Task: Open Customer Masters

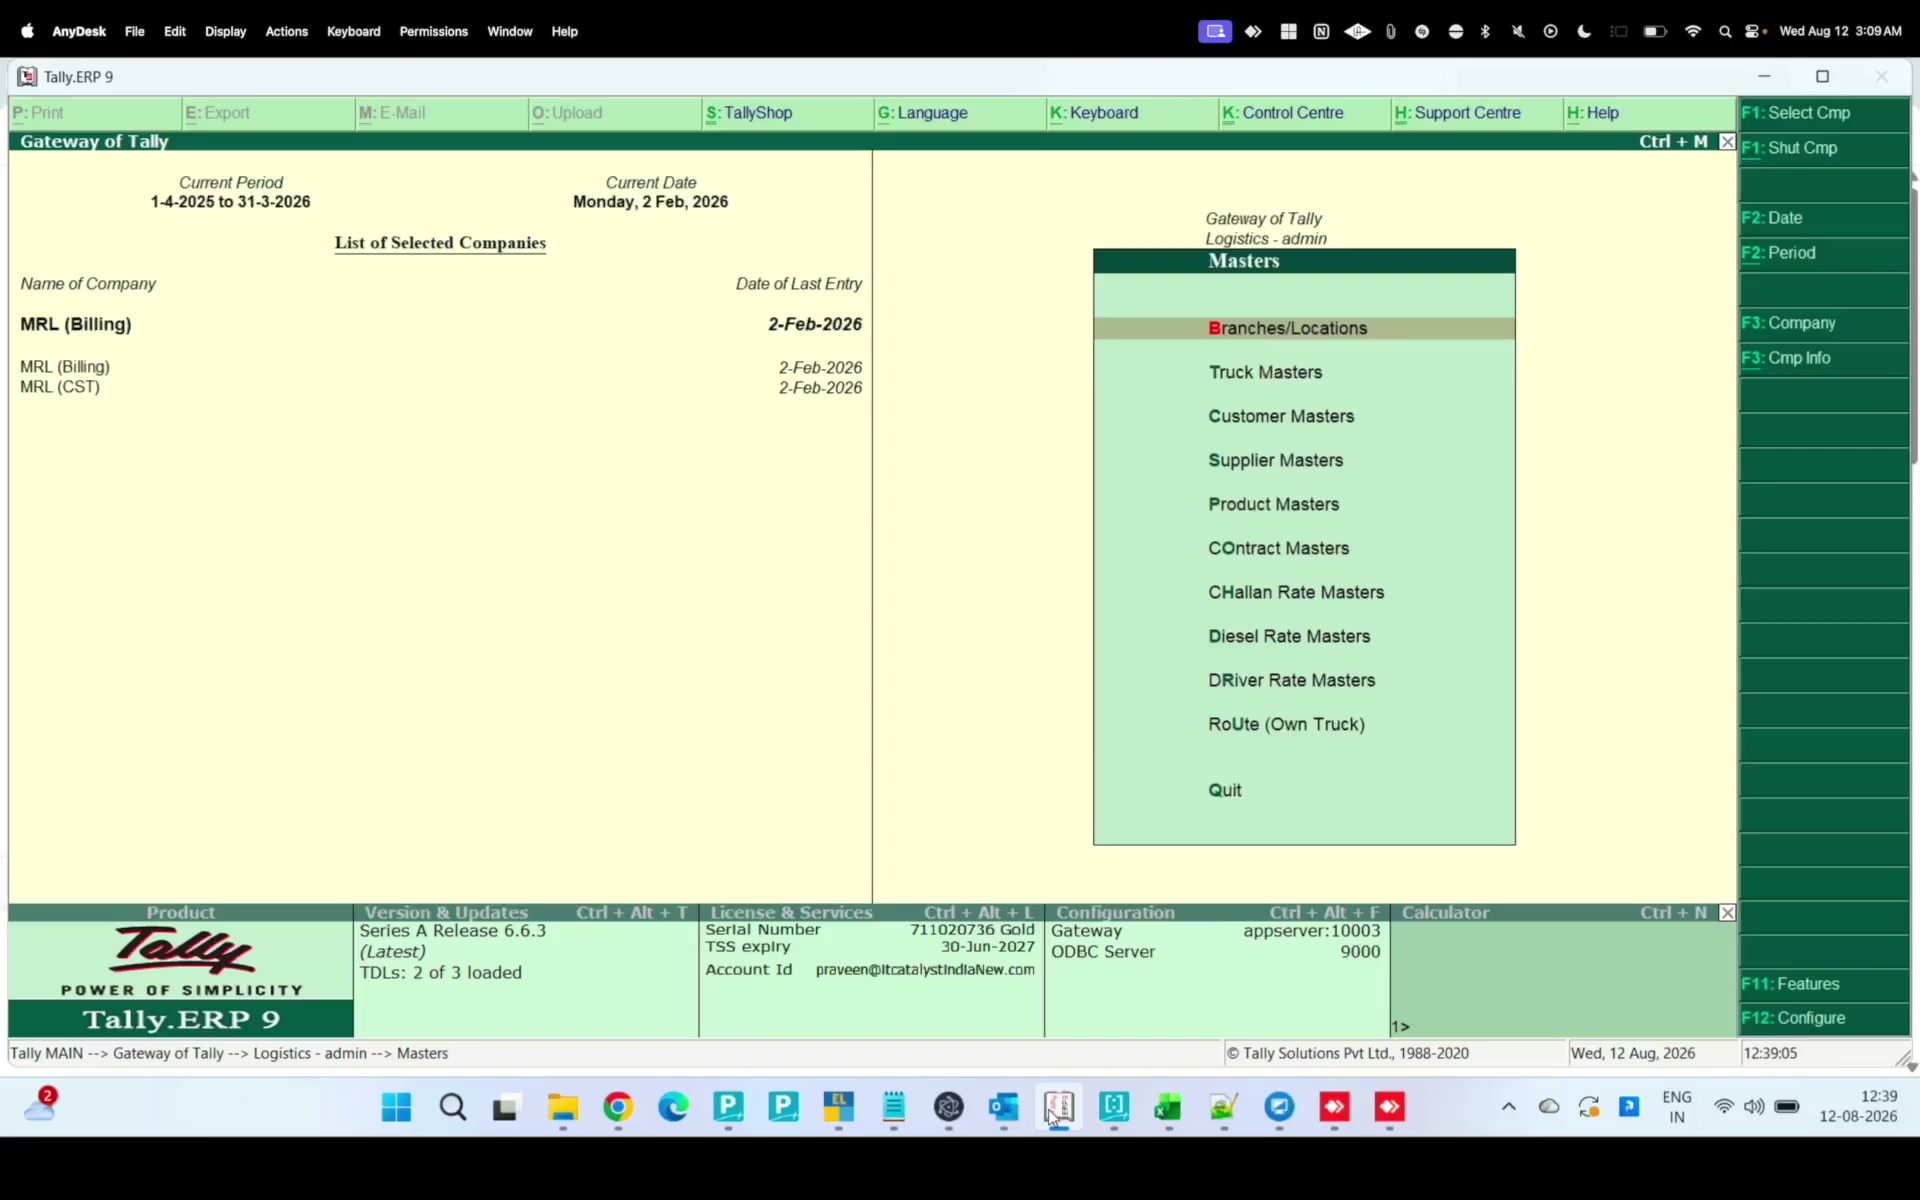Action: (1281, 416)
